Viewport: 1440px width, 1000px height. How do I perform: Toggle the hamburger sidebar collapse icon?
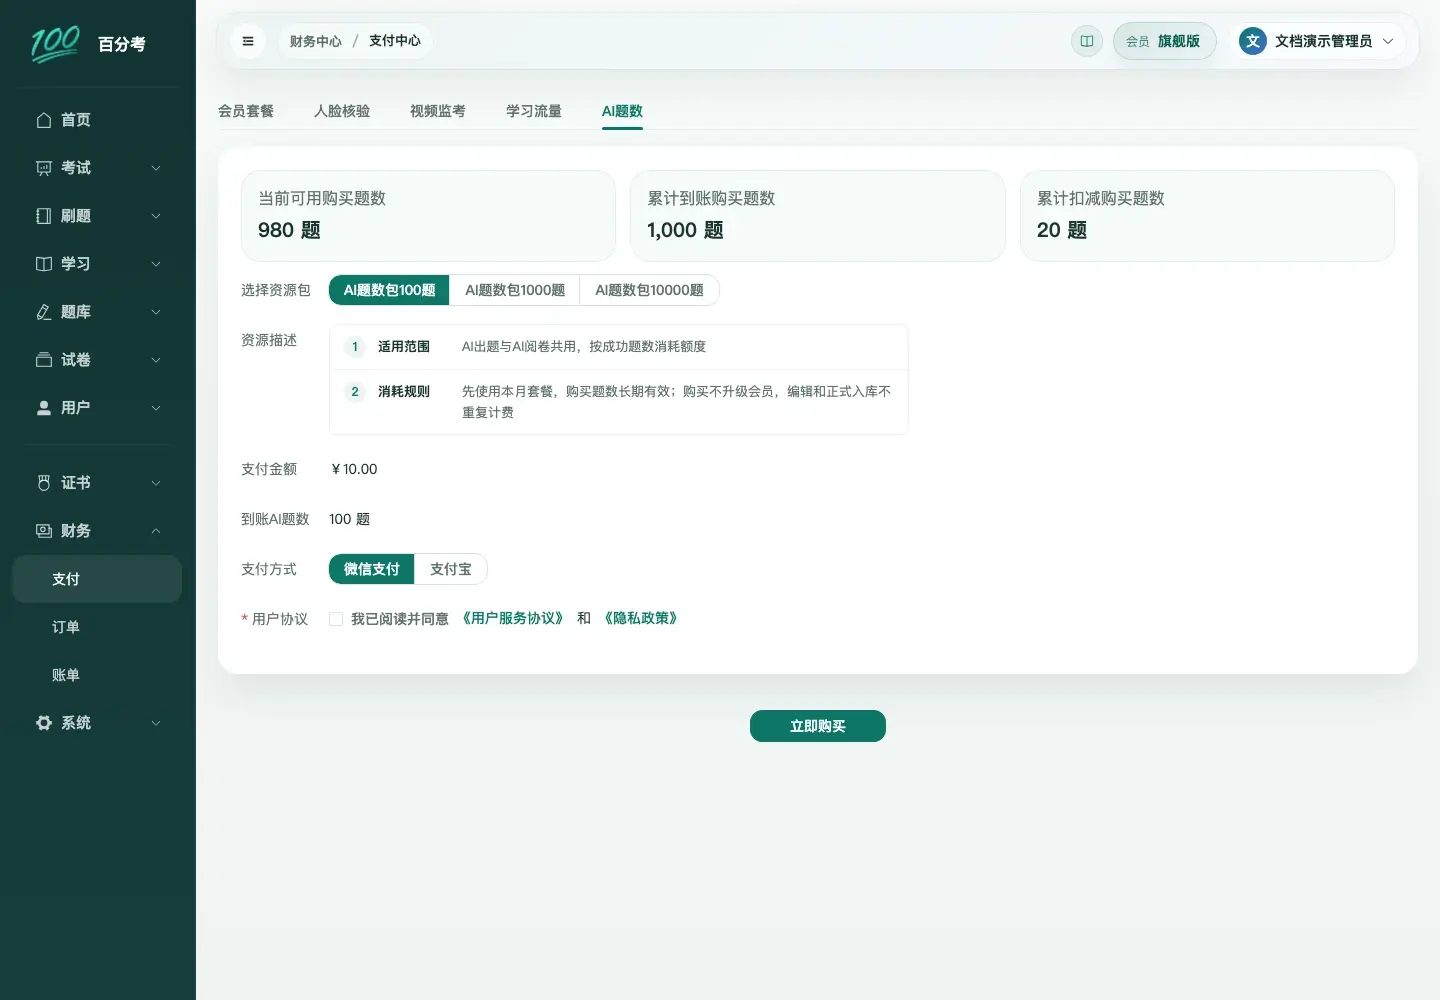click(248, 41)
